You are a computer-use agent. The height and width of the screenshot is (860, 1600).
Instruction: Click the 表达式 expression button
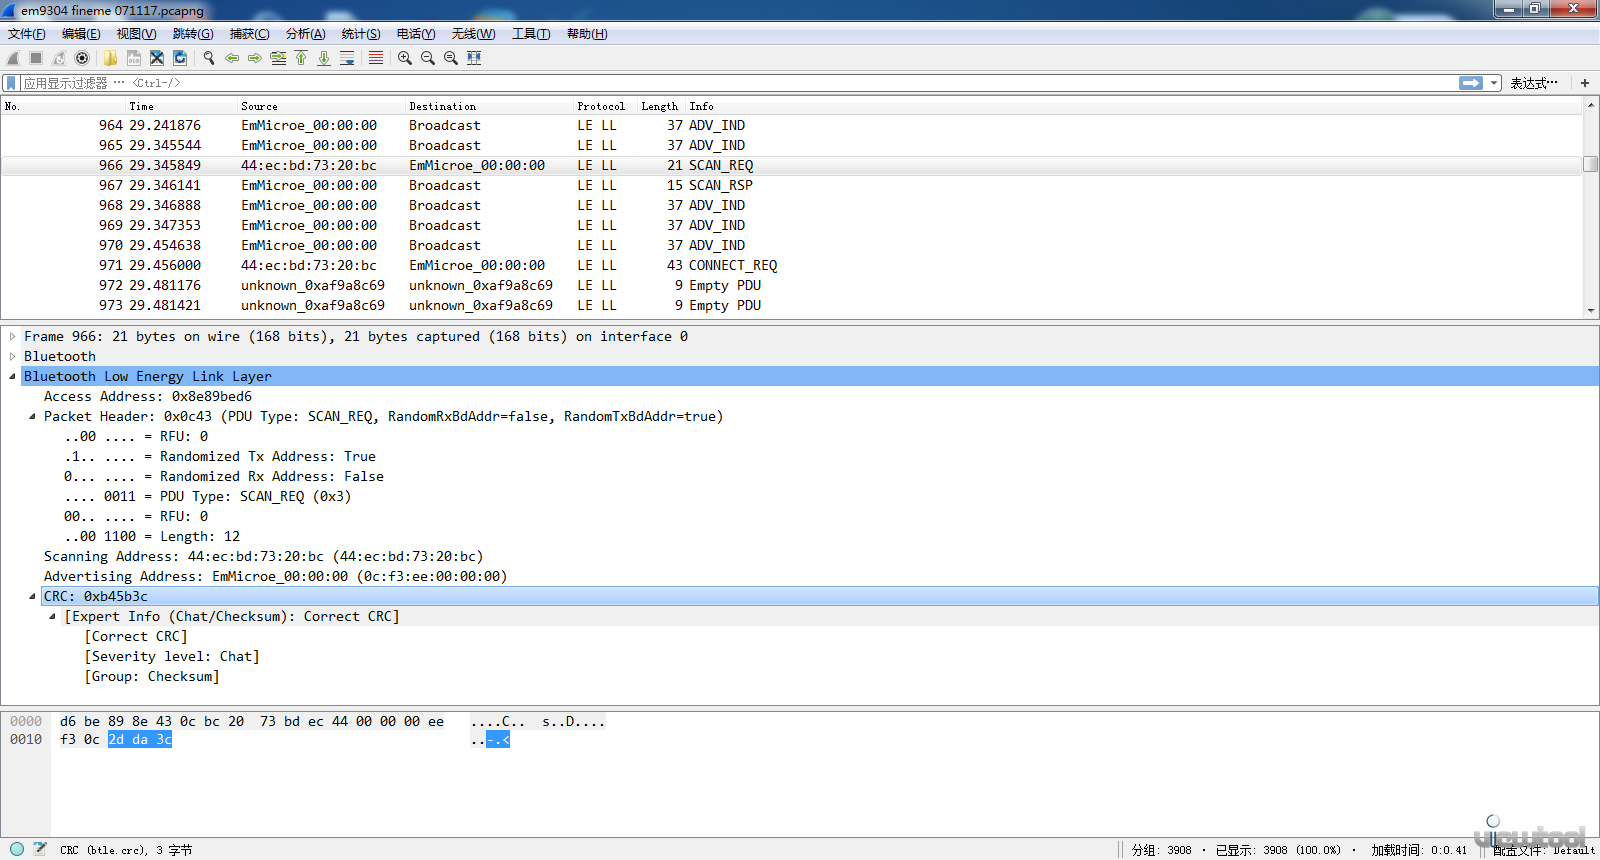point(1534,83)
